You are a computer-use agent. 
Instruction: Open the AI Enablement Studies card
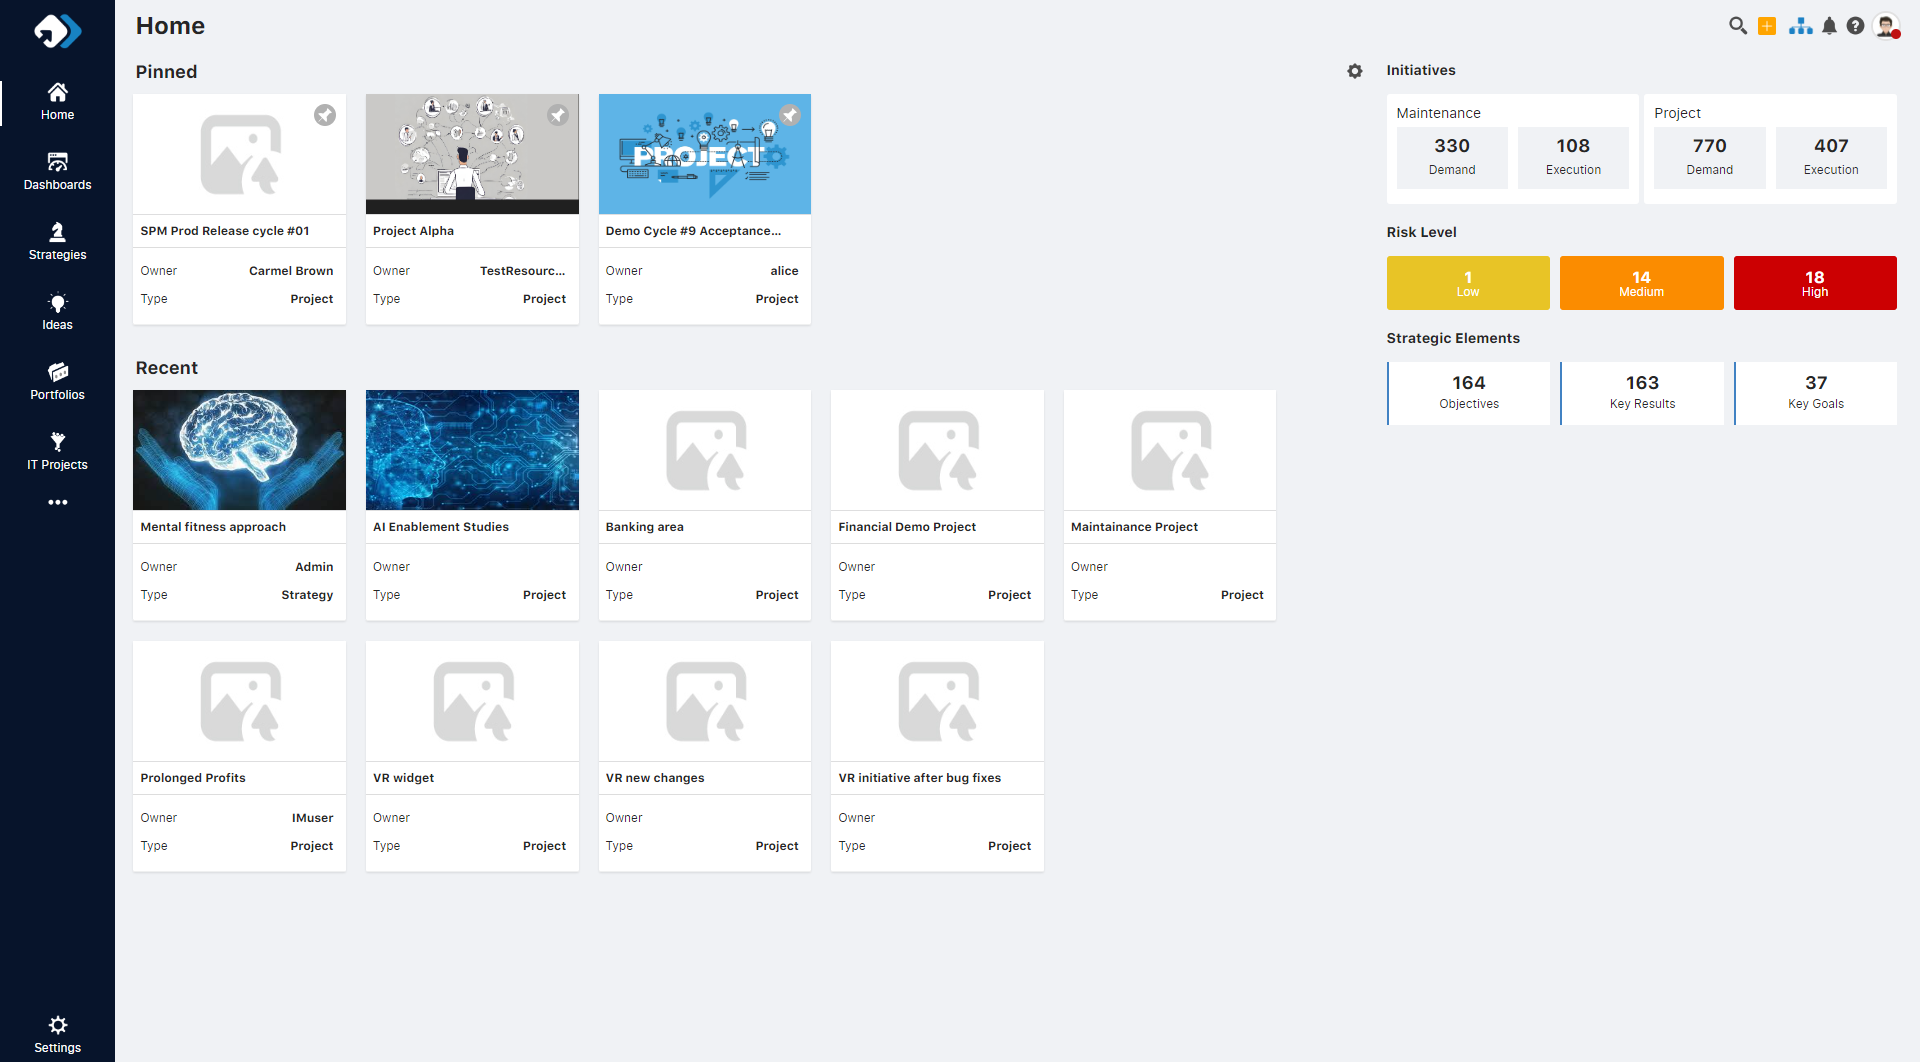pyautogui.click(x=472, y=505)
